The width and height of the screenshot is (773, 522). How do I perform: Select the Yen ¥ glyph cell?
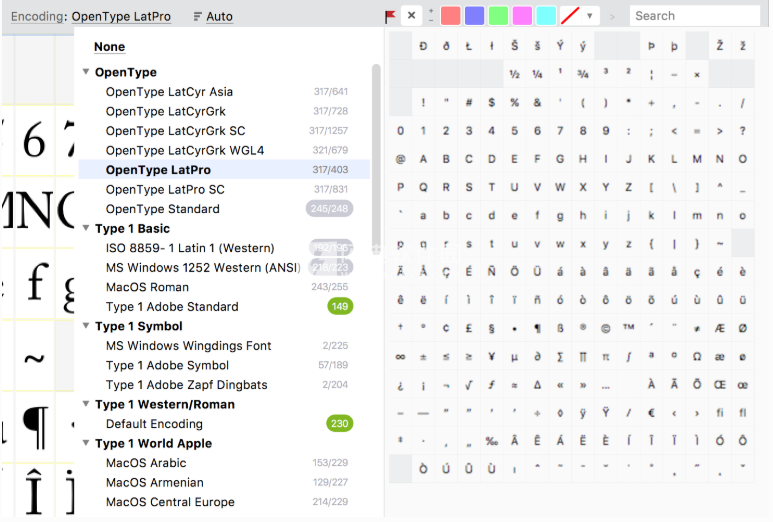(492, 356)
